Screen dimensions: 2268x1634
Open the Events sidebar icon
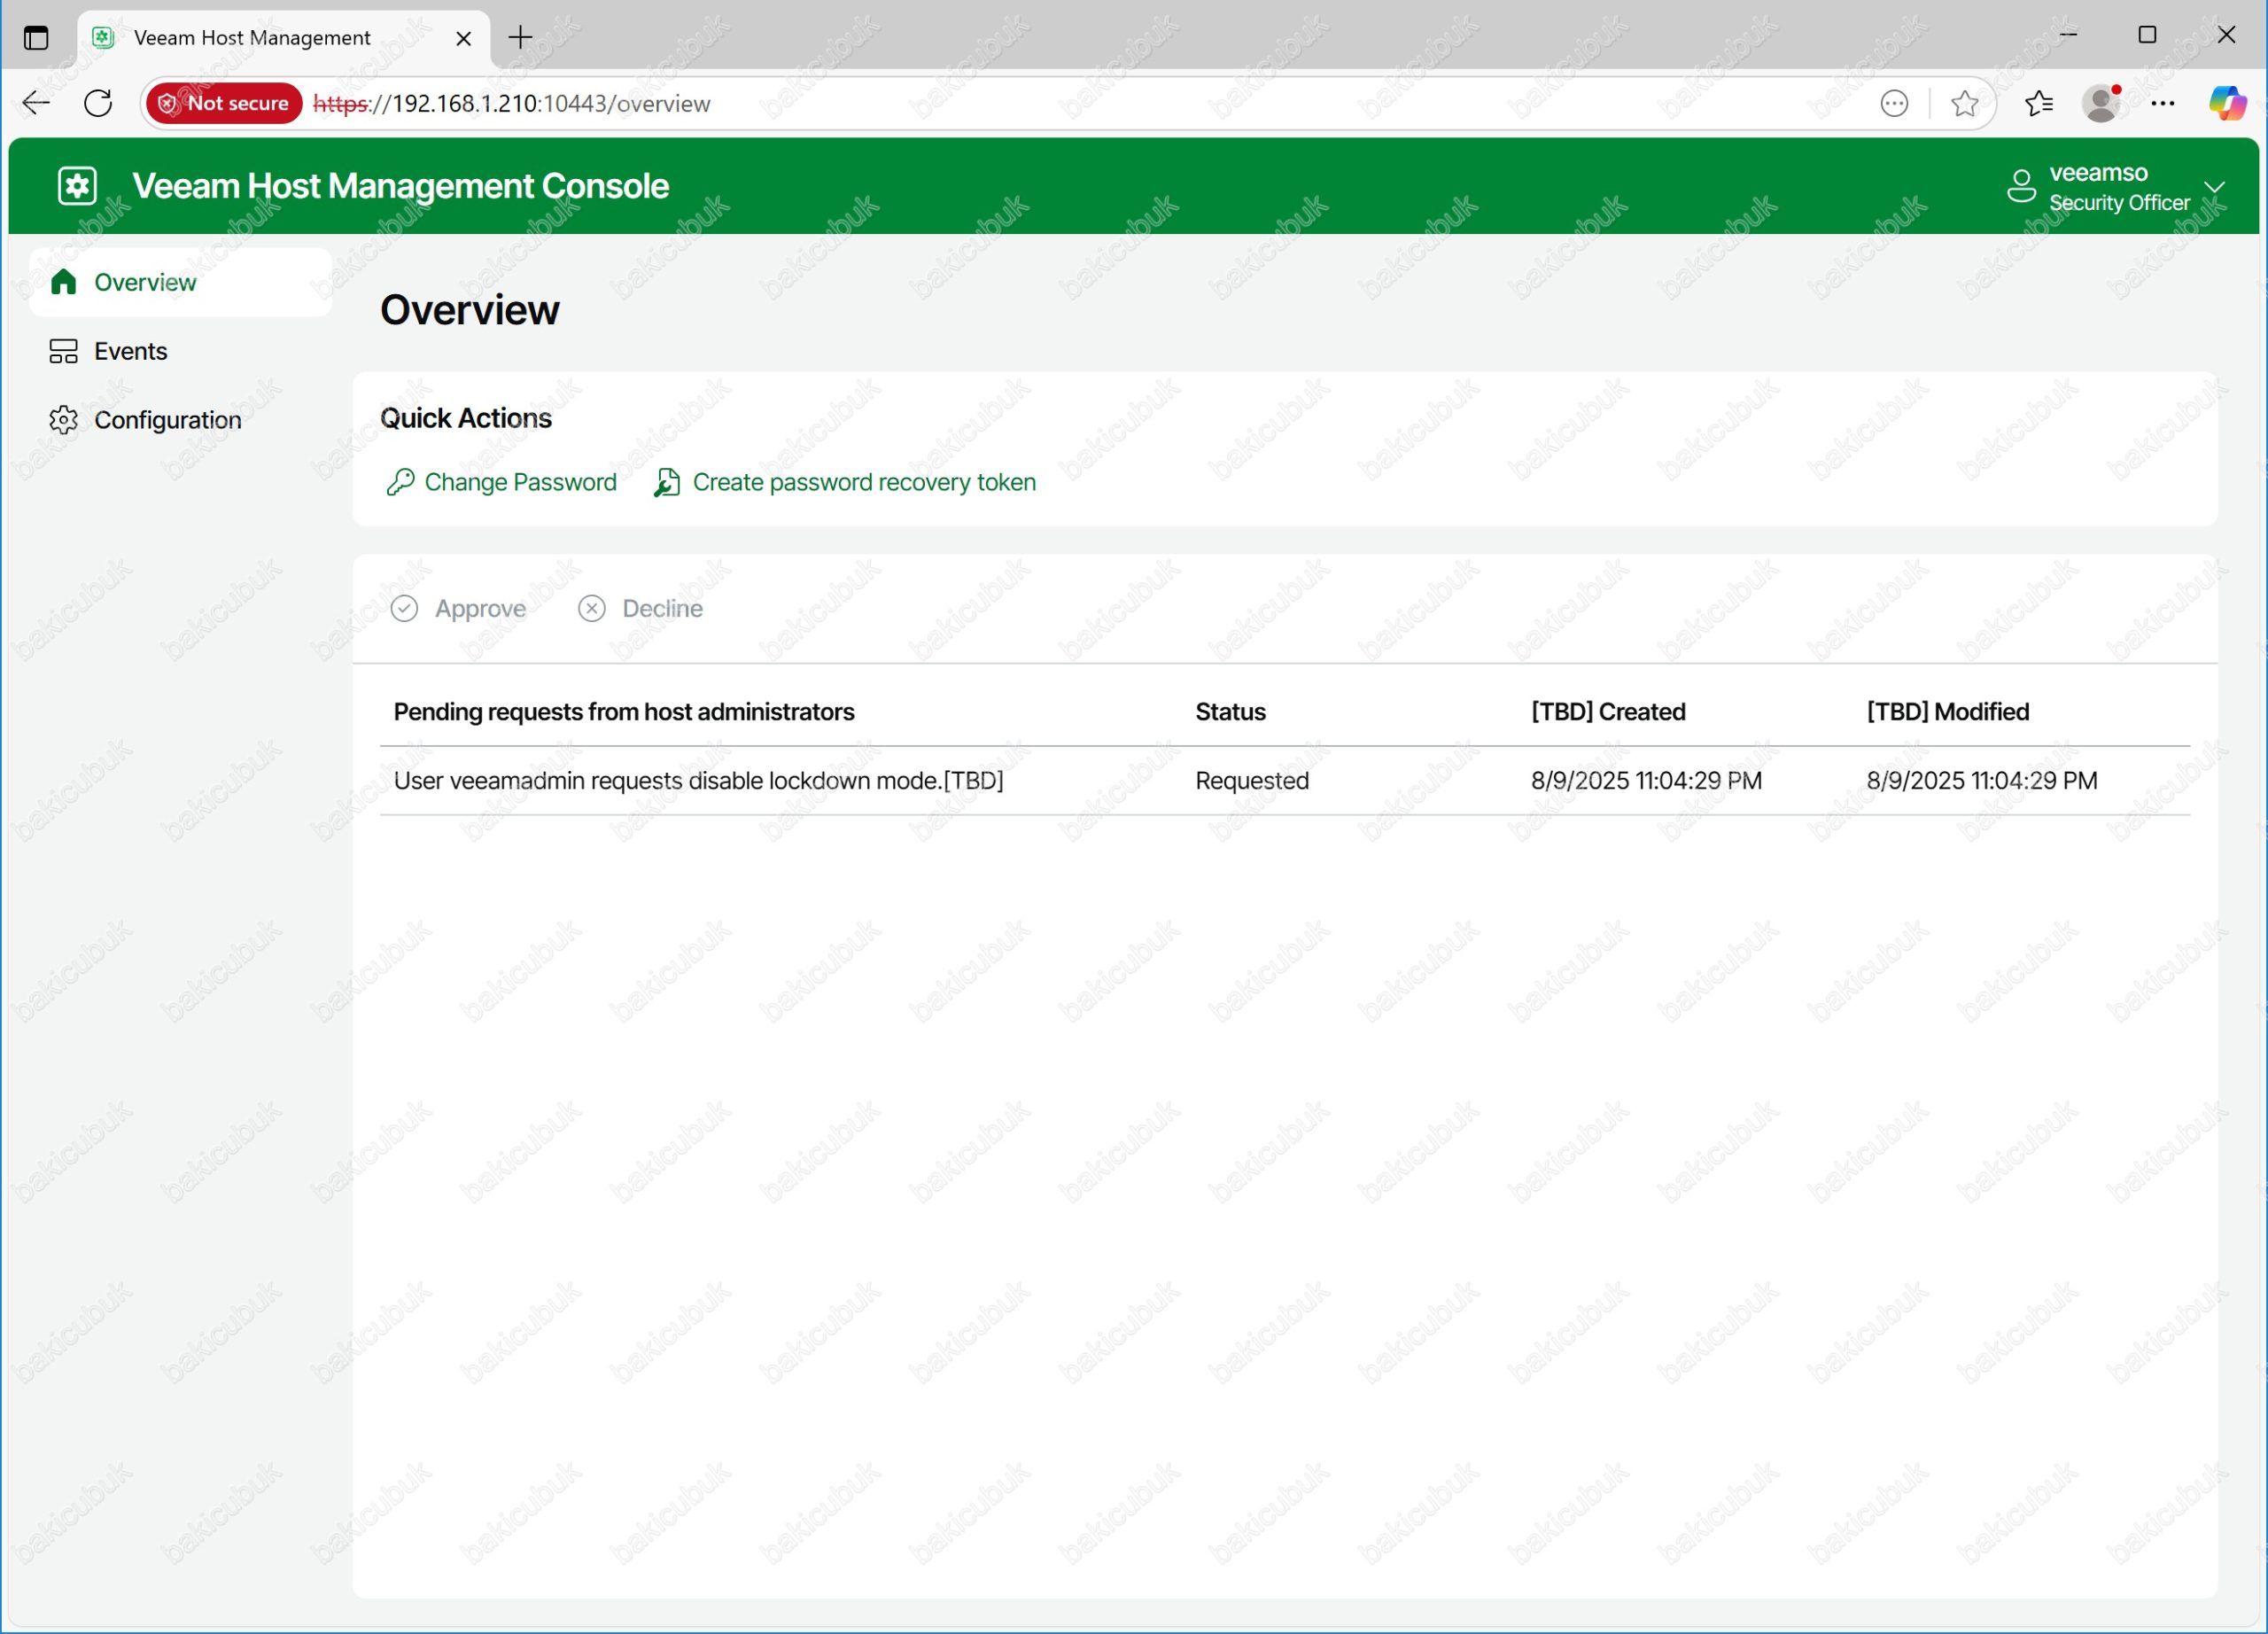(x=63, y=351)
